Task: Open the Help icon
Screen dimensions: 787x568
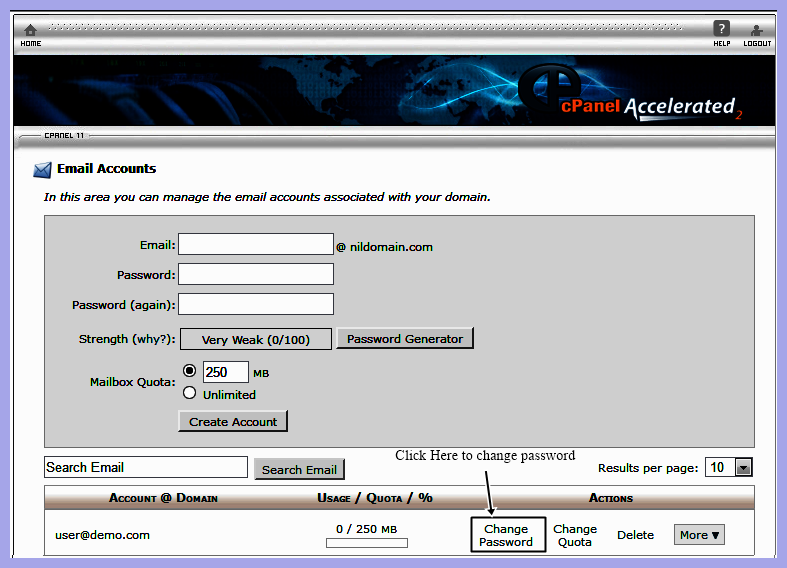Action: tap(721, 33)
